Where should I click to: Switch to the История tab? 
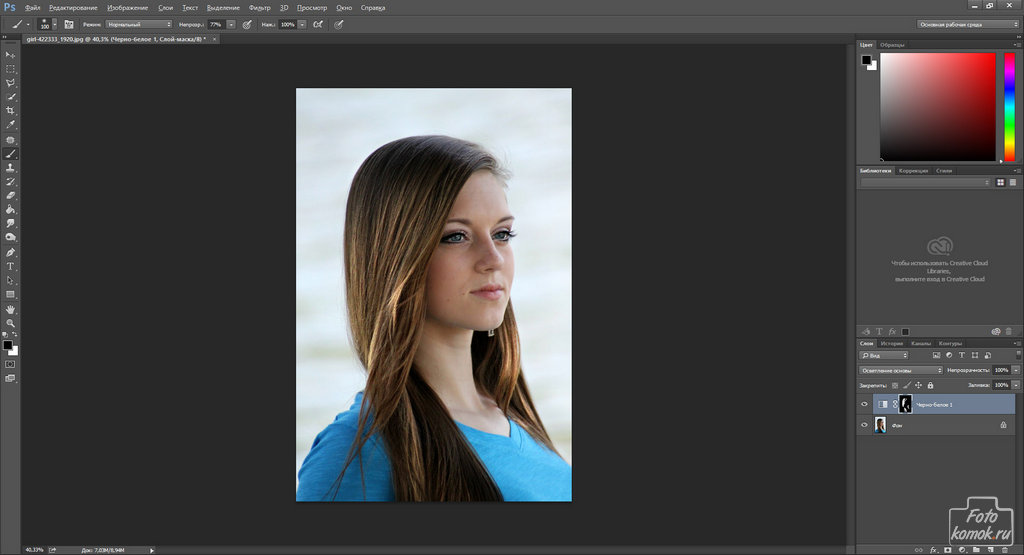[891, 343]
